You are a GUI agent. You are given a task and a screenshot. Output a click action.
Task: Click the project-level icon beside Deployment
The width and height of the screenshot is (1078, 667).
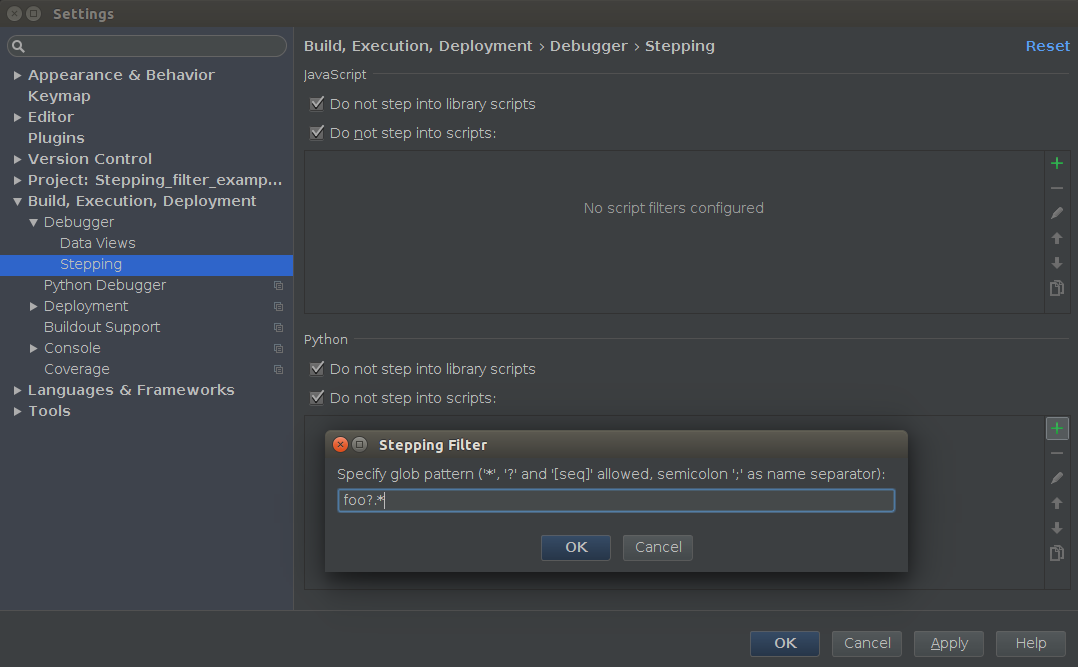click(x=278, y=307)
